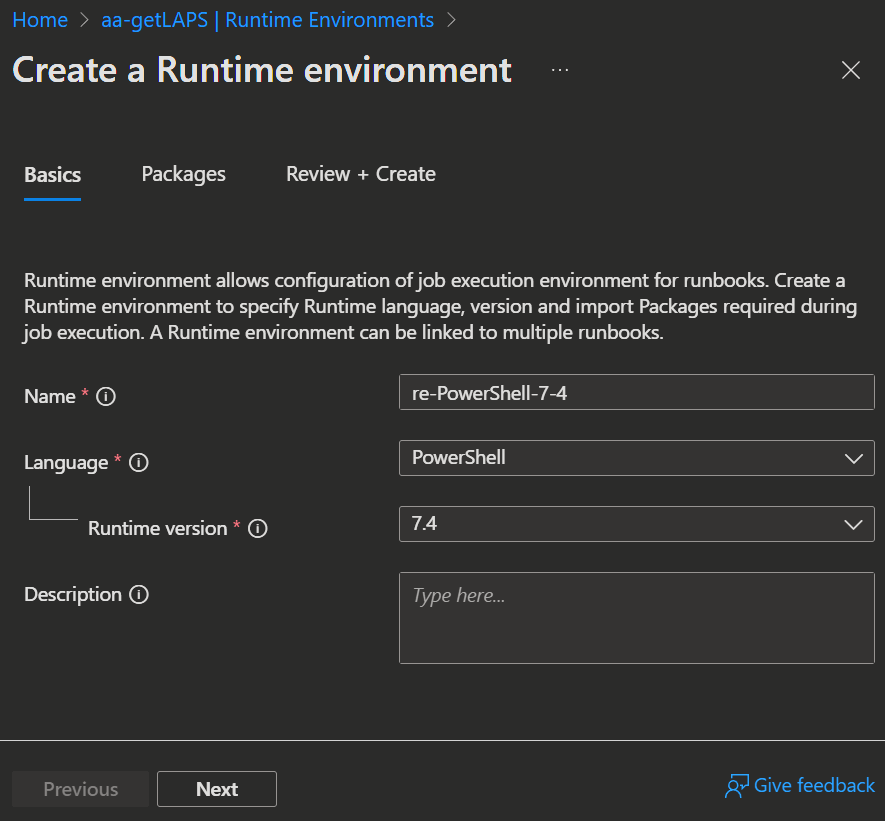
Task: Close the Create a Runtime environment pane
Action: coord(850,70)
